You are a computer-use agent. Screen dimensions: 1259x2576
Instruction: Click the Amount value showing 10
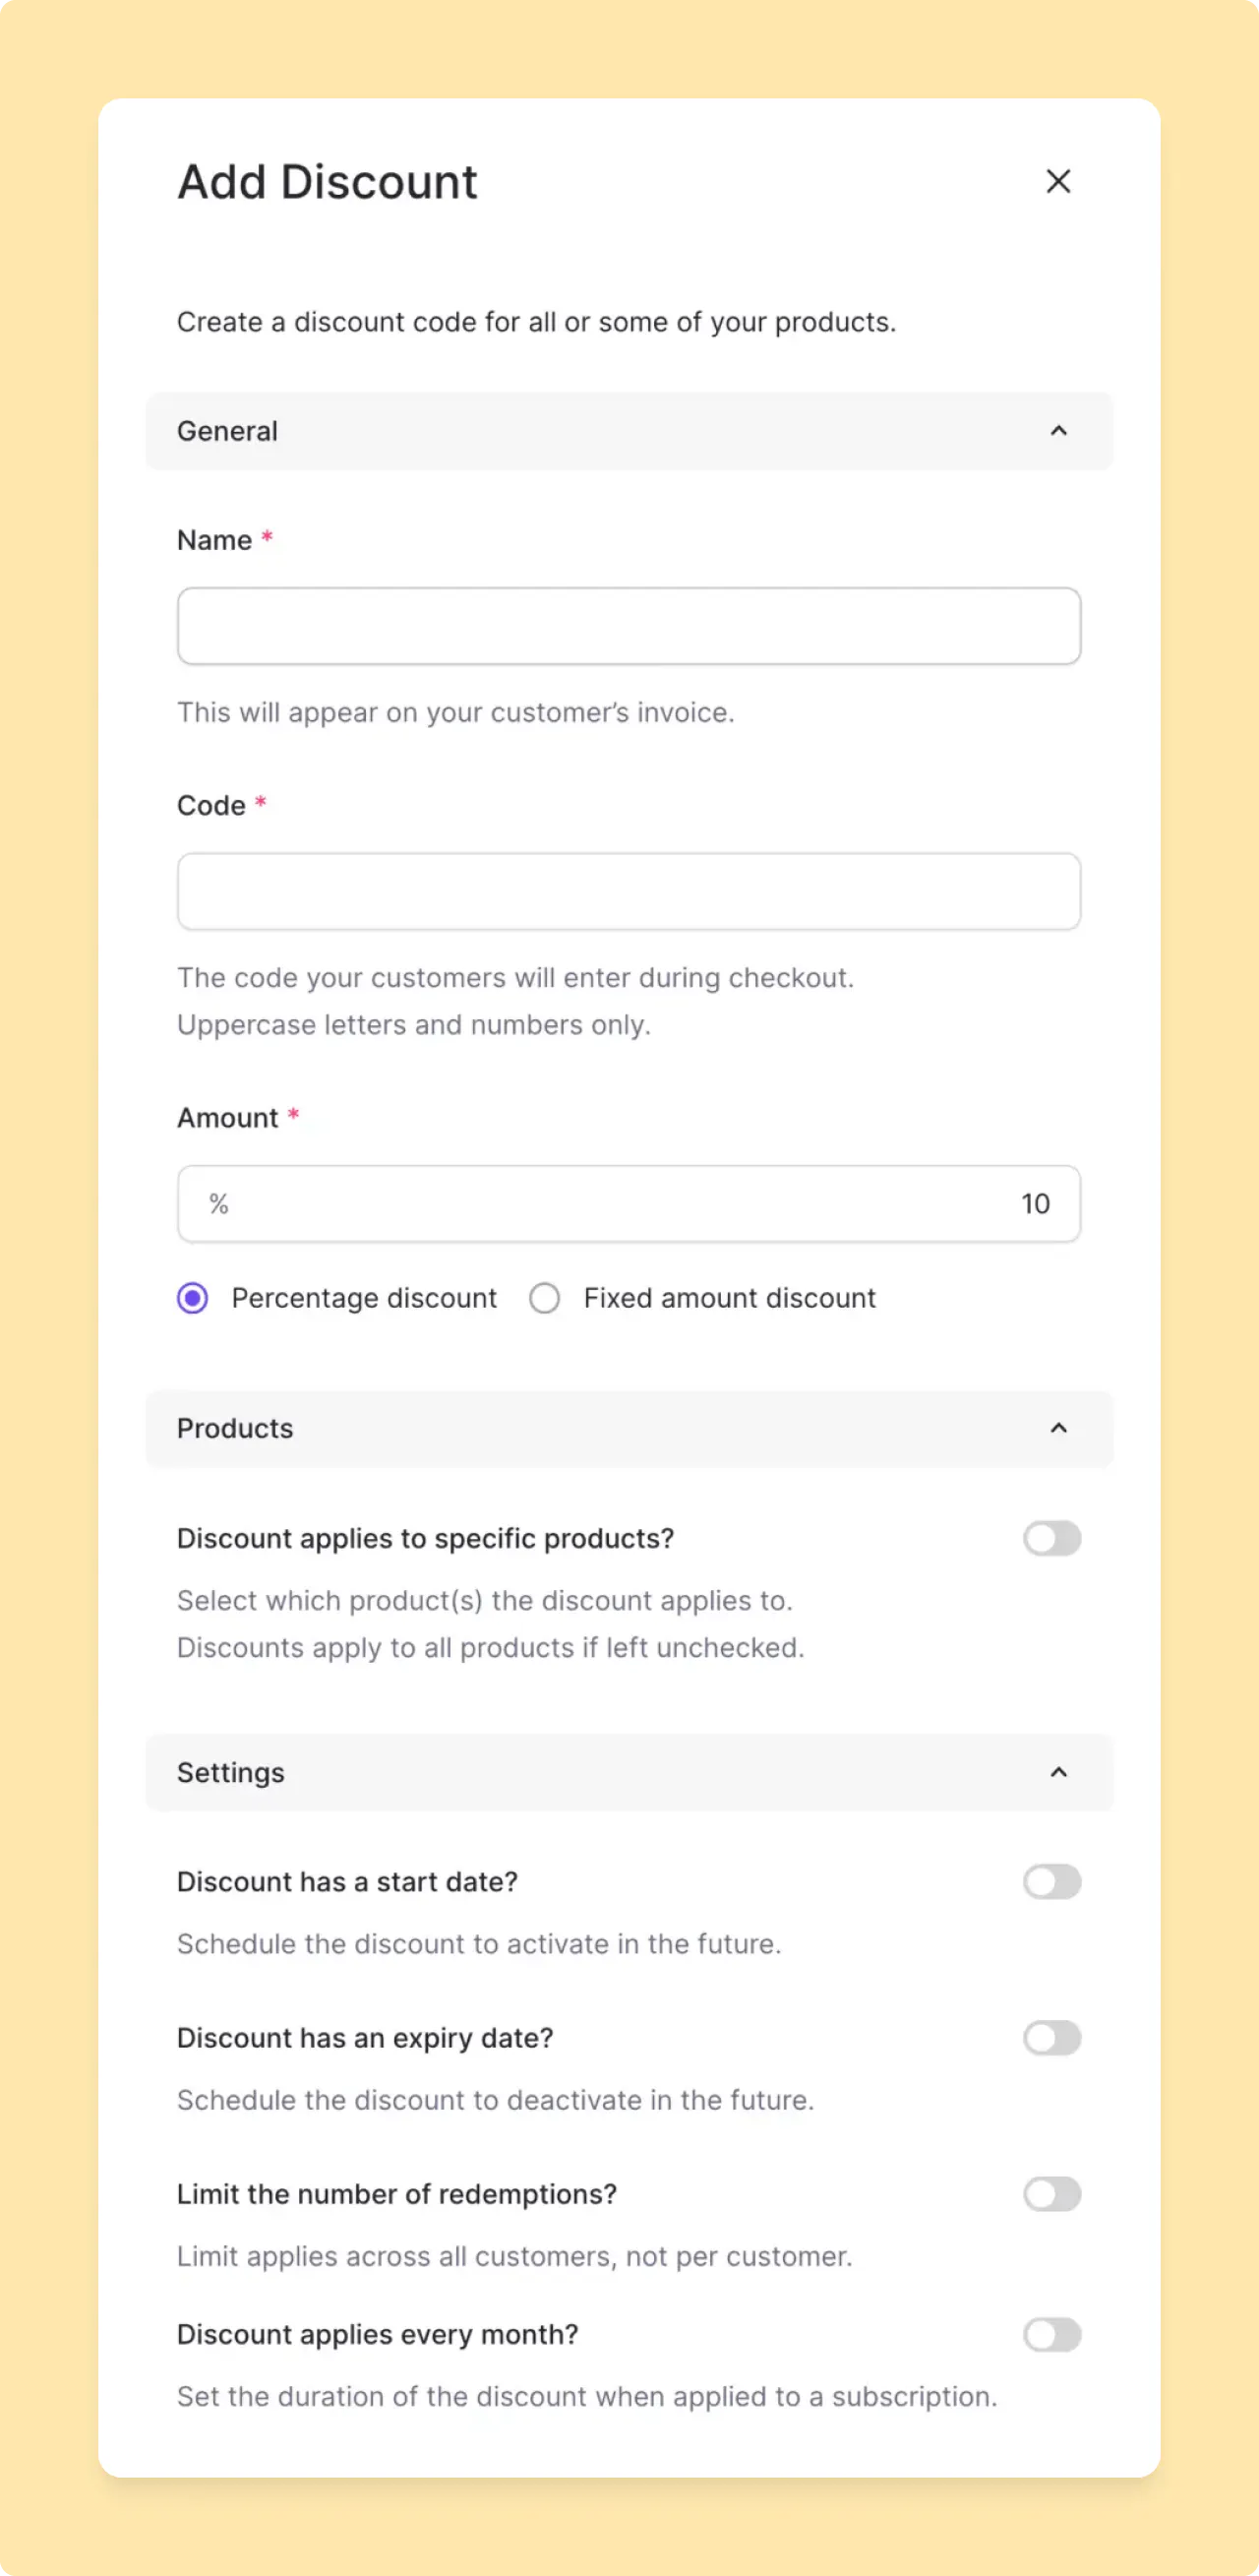1035,1204
